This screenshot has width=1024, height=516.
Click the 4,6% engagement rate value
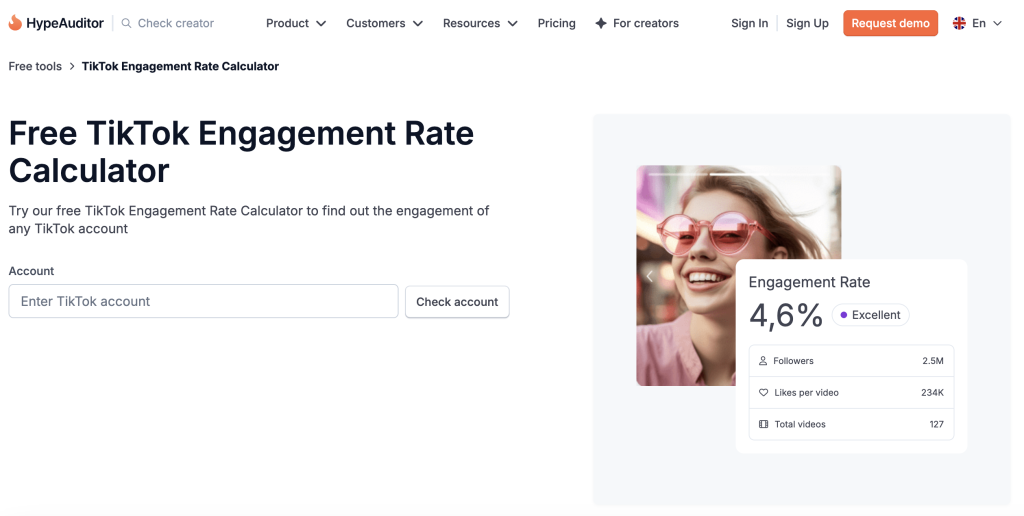tap(786, 315)
